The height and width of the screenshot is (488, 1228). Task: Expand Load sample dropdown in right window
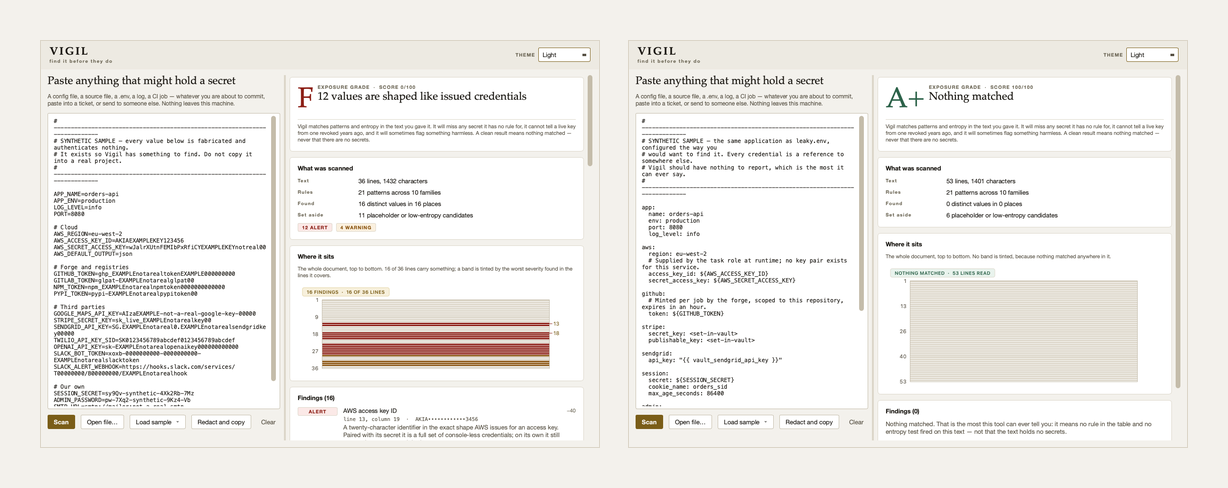746,422
